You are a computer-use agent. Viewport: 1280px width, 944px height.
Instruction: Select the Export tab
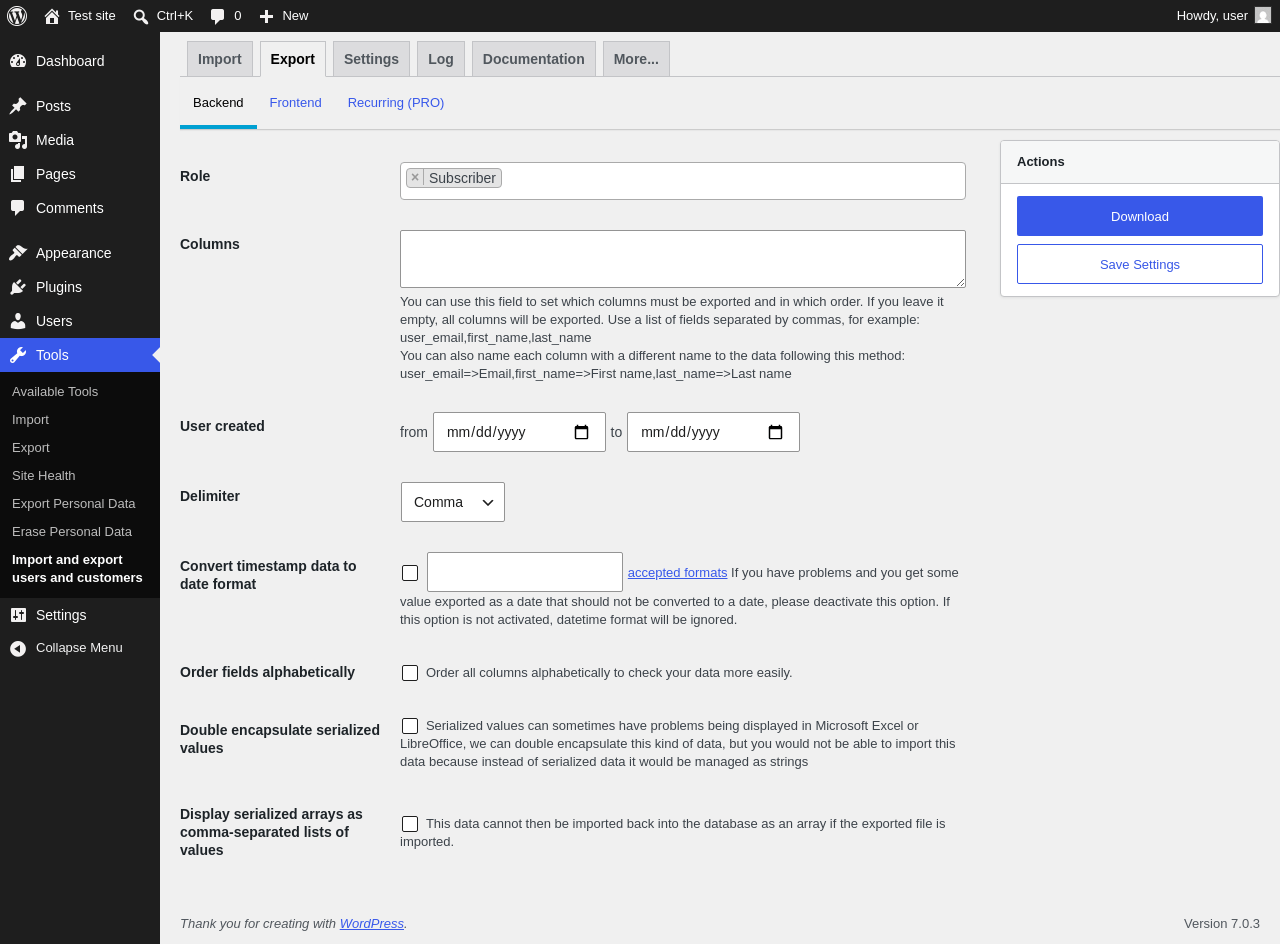coord(293,59)
